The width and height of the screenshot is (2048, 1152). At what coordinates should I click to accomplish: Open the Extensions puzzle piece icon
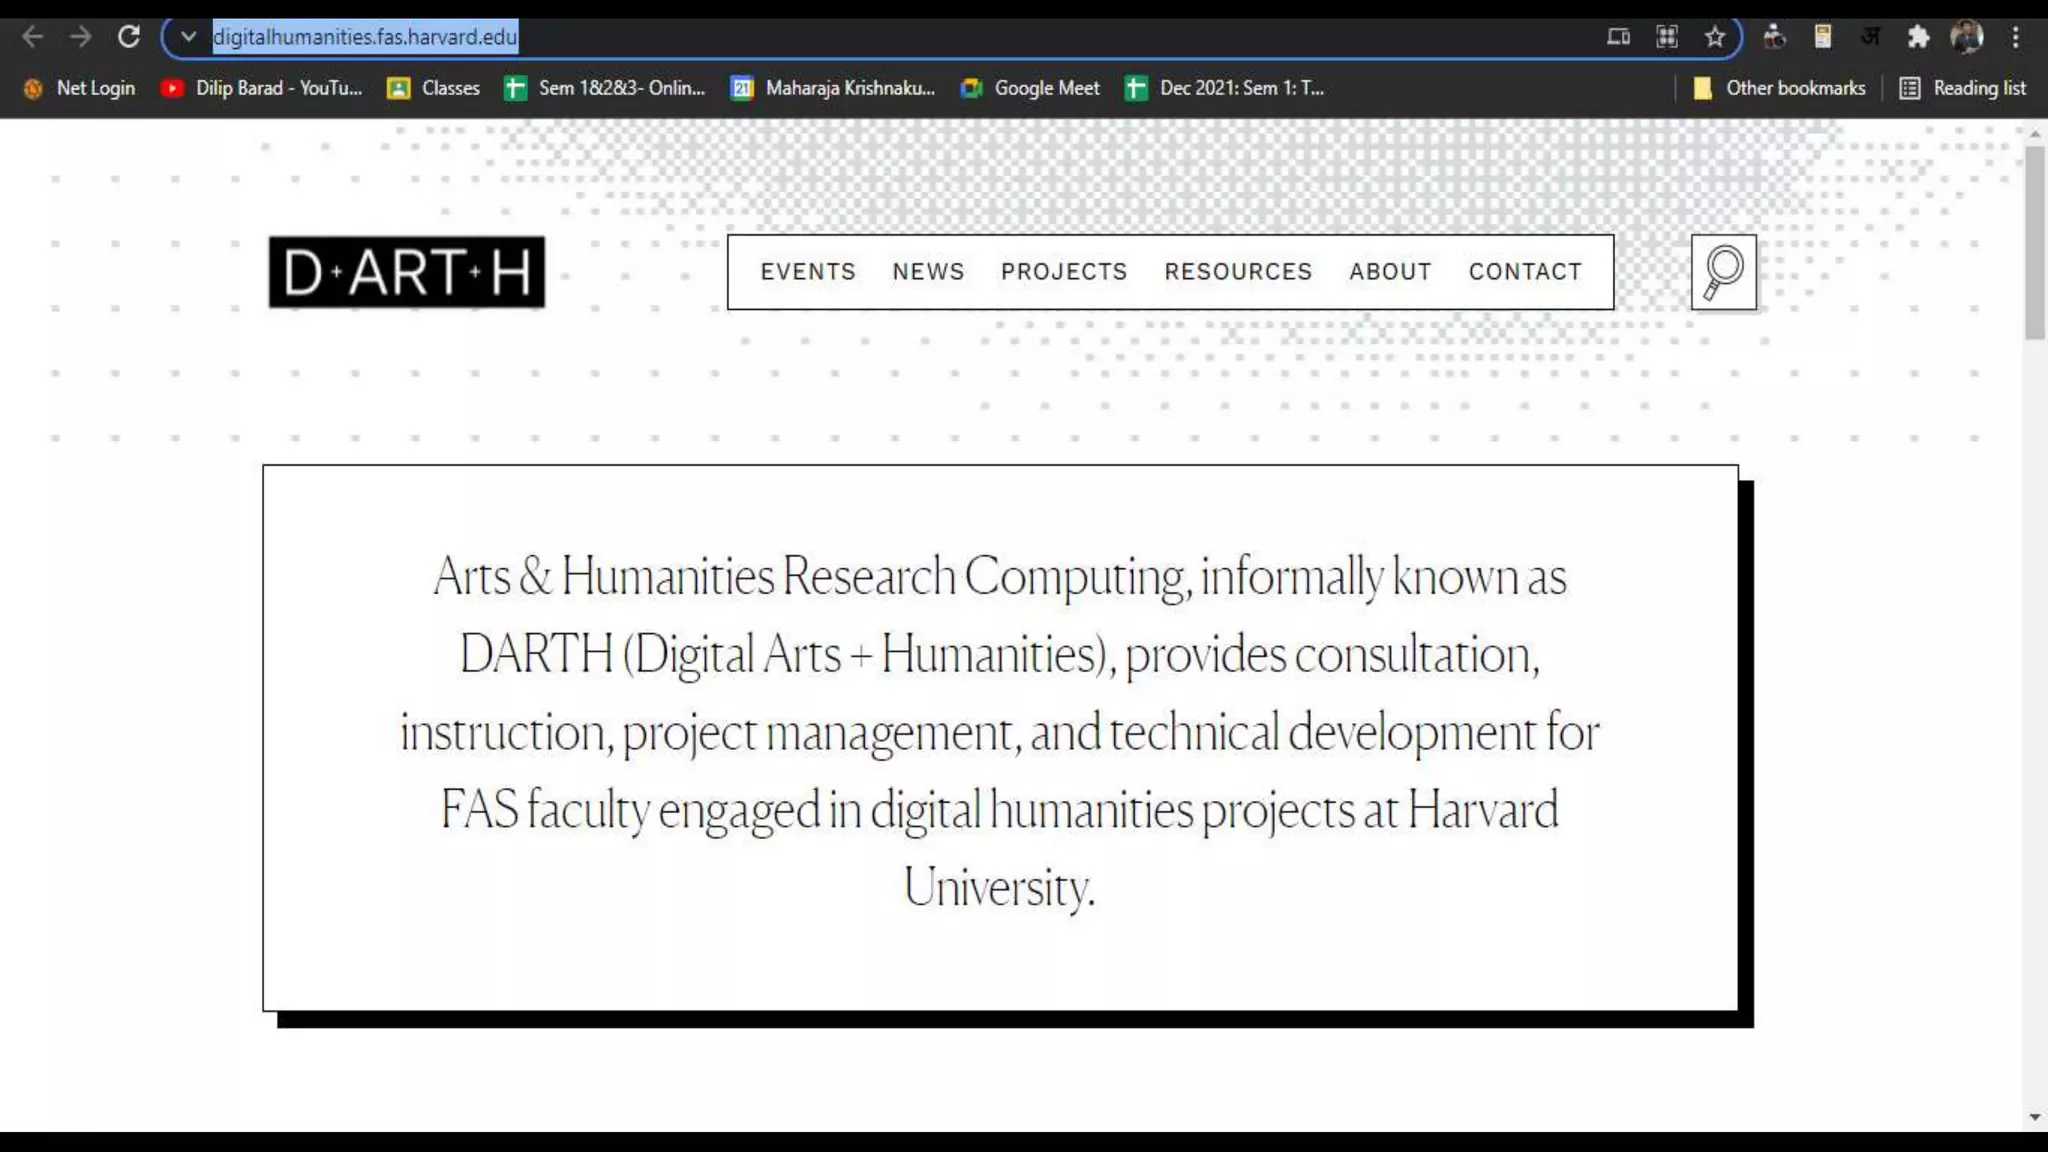pyautogui.click(x=1918, y=37)
